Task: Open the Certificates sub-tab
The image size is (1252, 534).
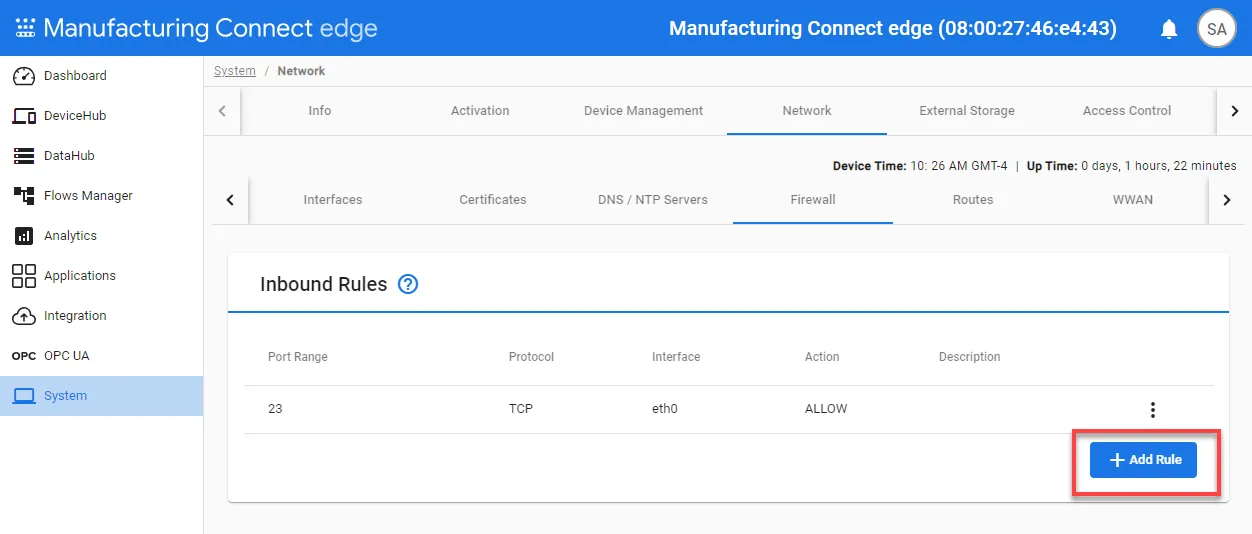Action: (493, 200)
